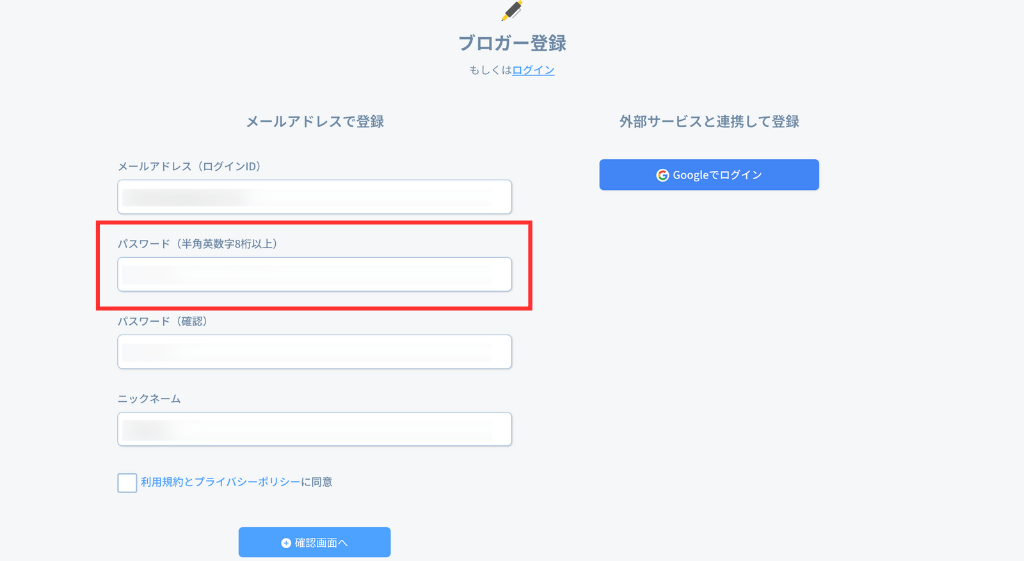Click the メールアドレスで登録 section heading

(315, 121)
